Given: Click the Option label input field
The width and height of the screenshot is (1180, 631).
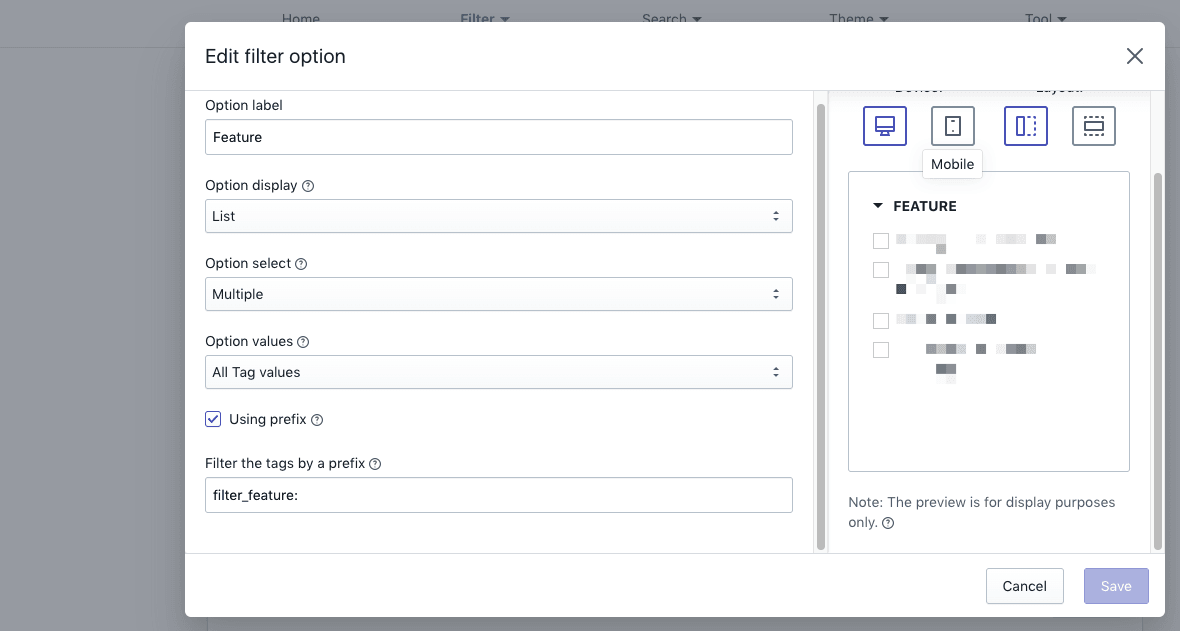Looking at the screenshot, I should 498,137.
